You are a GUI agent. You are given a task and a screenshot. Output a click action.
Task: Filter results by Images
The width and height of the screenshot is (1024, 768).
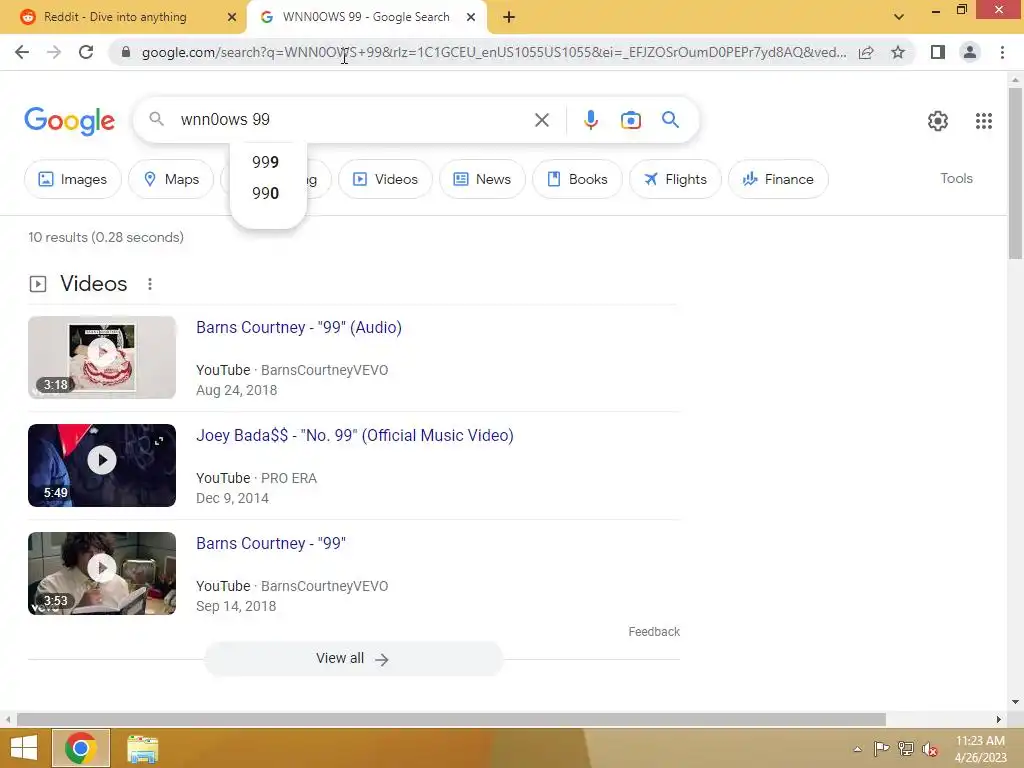click(x=72, y=179)
